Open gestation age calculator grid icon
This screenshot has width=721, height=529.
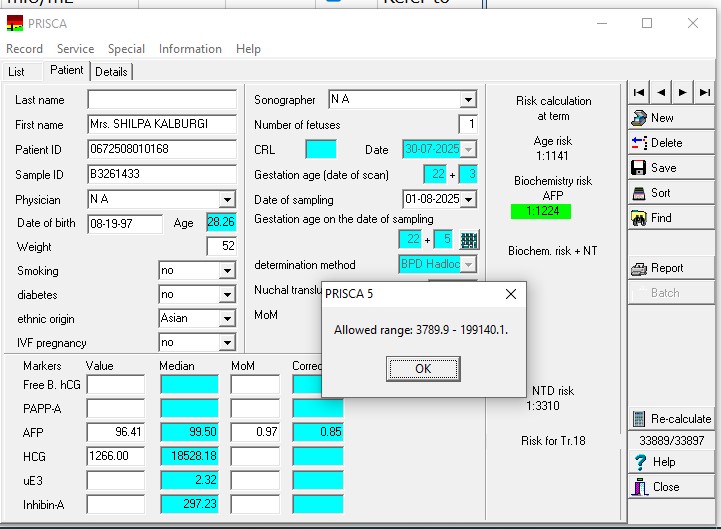pyautogui.click(x=469, y=240)
